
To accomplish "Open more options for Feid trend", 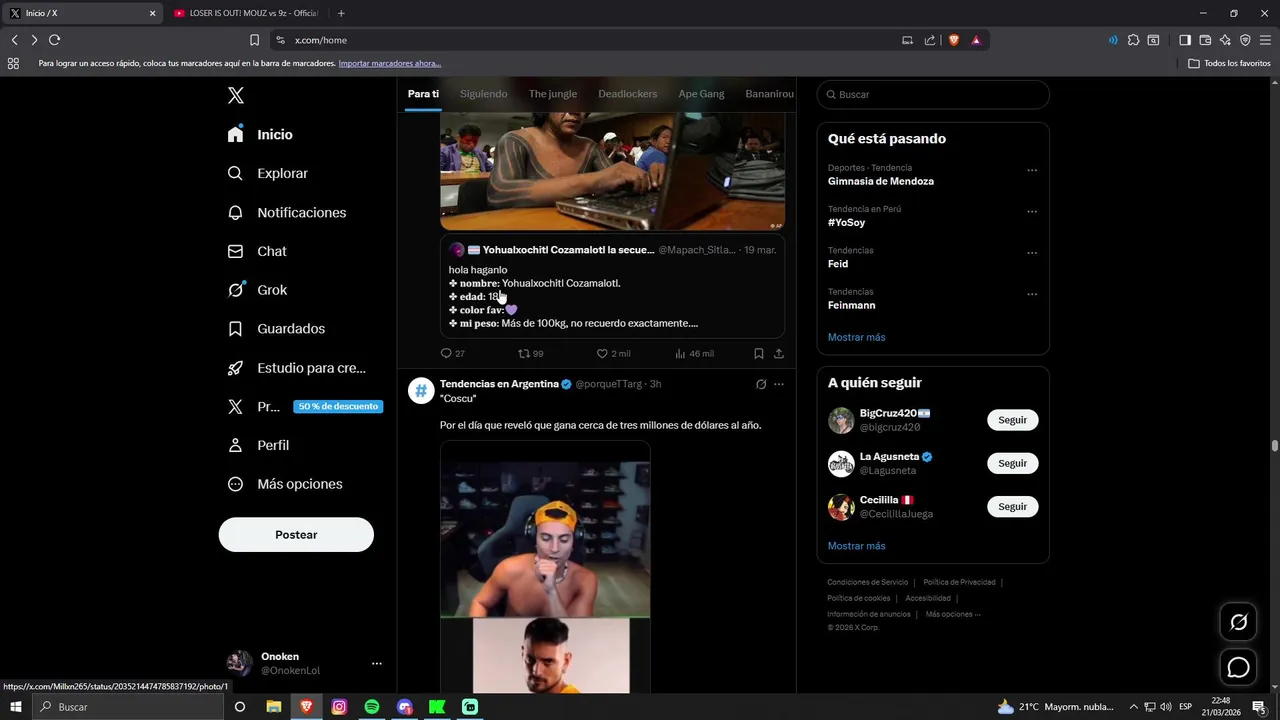I will click(x=1032, y=253).
